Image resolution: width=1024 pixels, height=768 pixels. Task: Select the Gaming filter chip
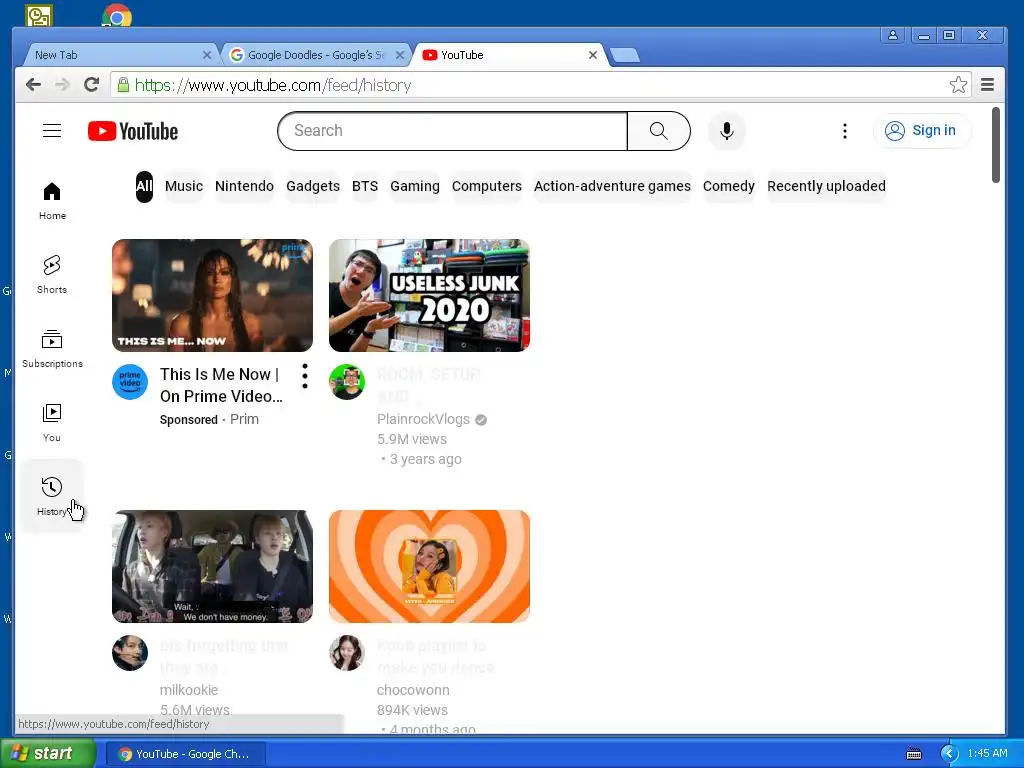pyautogui.click(x=415, y=186)
